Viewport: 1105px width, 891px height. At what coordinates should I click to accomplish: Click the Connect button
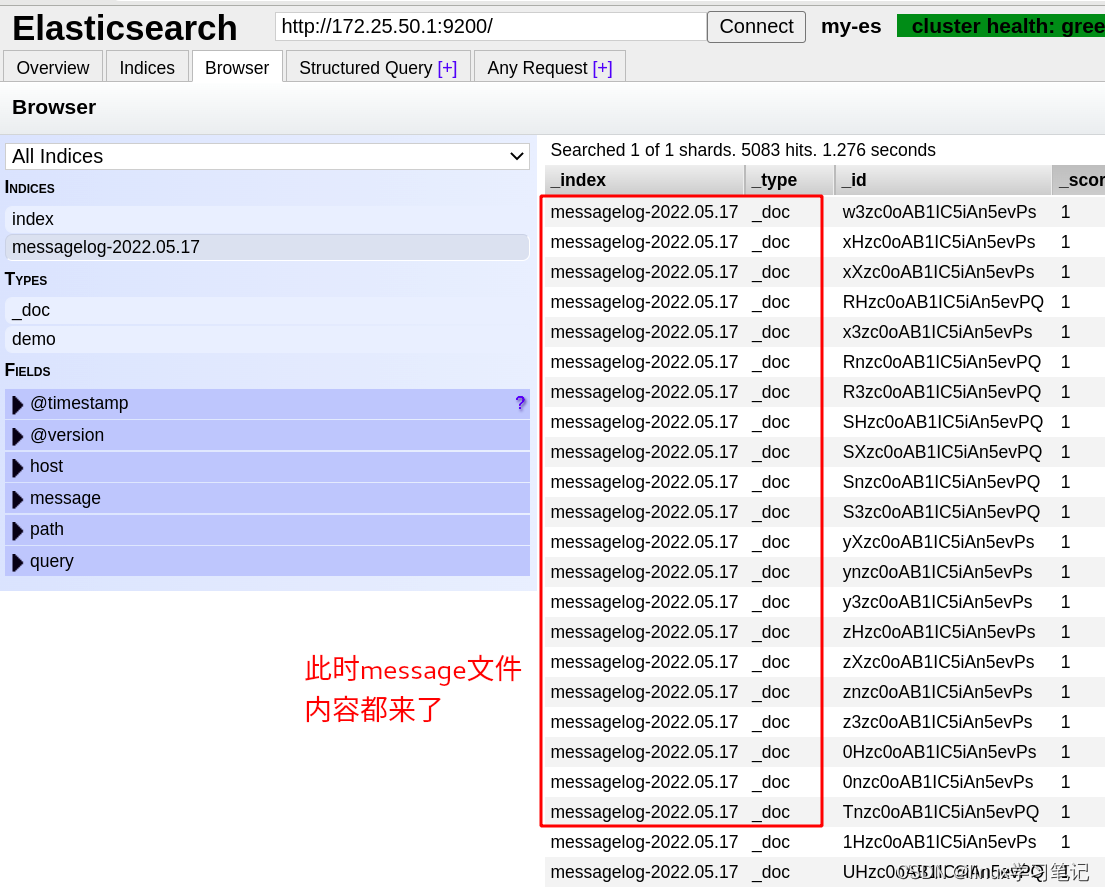click(756, 27)
